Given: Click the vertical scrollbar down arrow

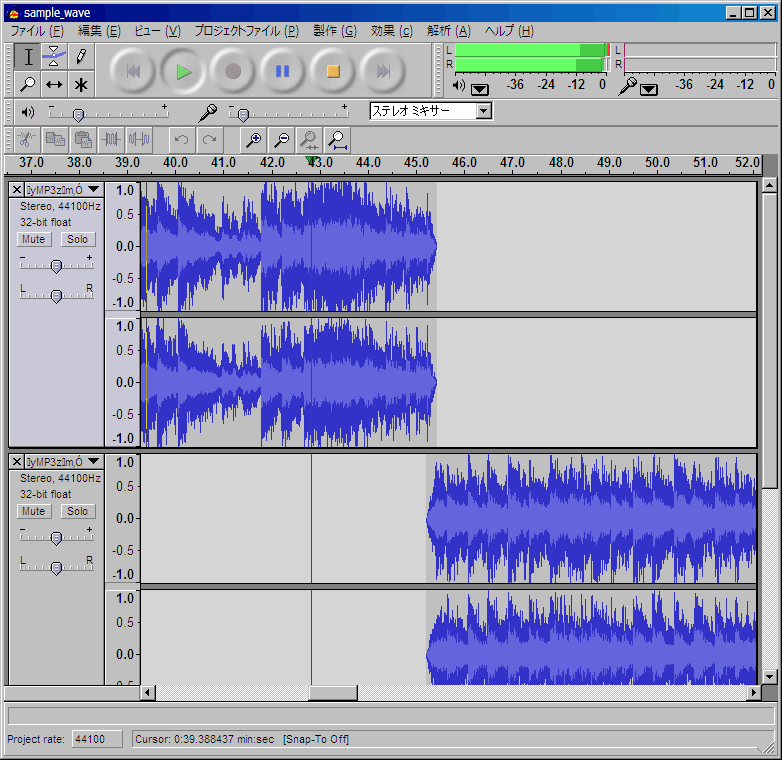Looking at the screenshot, I should click(770, 677).
